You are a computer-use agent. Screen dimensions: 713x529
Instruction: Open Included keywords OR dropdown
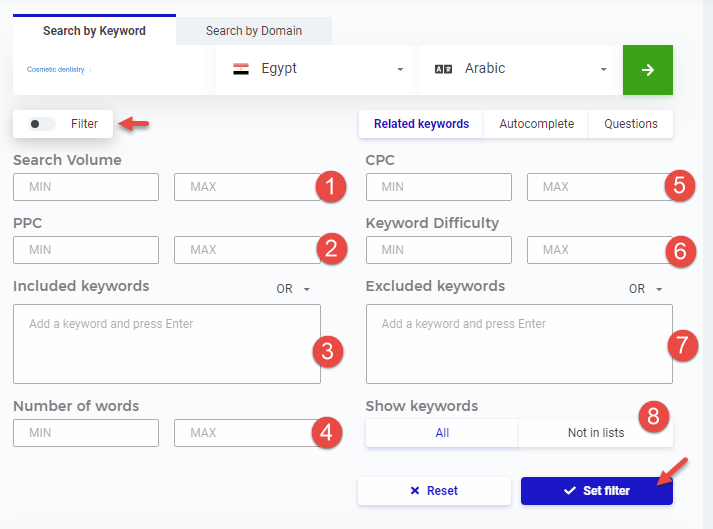[293, 289]
